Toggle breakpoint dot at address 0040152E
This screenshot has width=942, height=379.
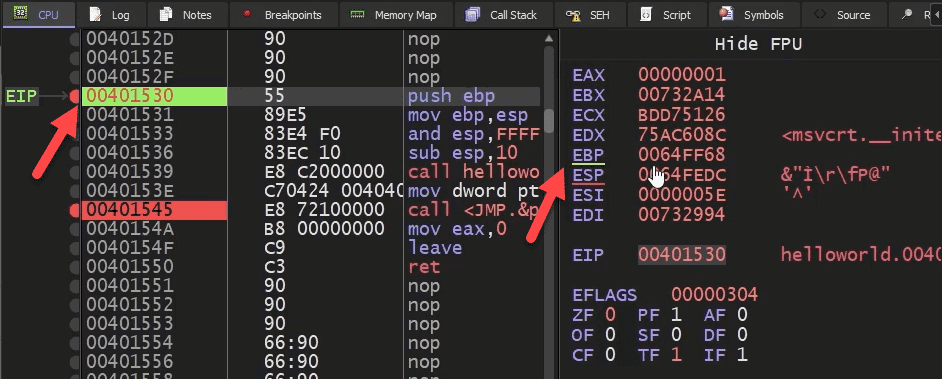point(74,58)
